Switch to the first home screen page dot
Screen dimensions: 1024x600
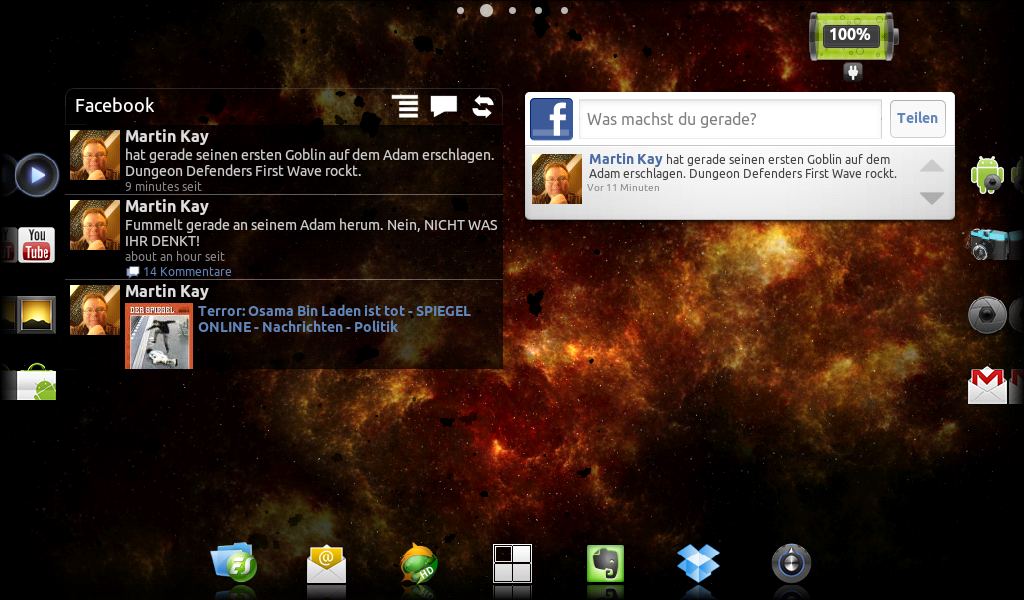460,11
